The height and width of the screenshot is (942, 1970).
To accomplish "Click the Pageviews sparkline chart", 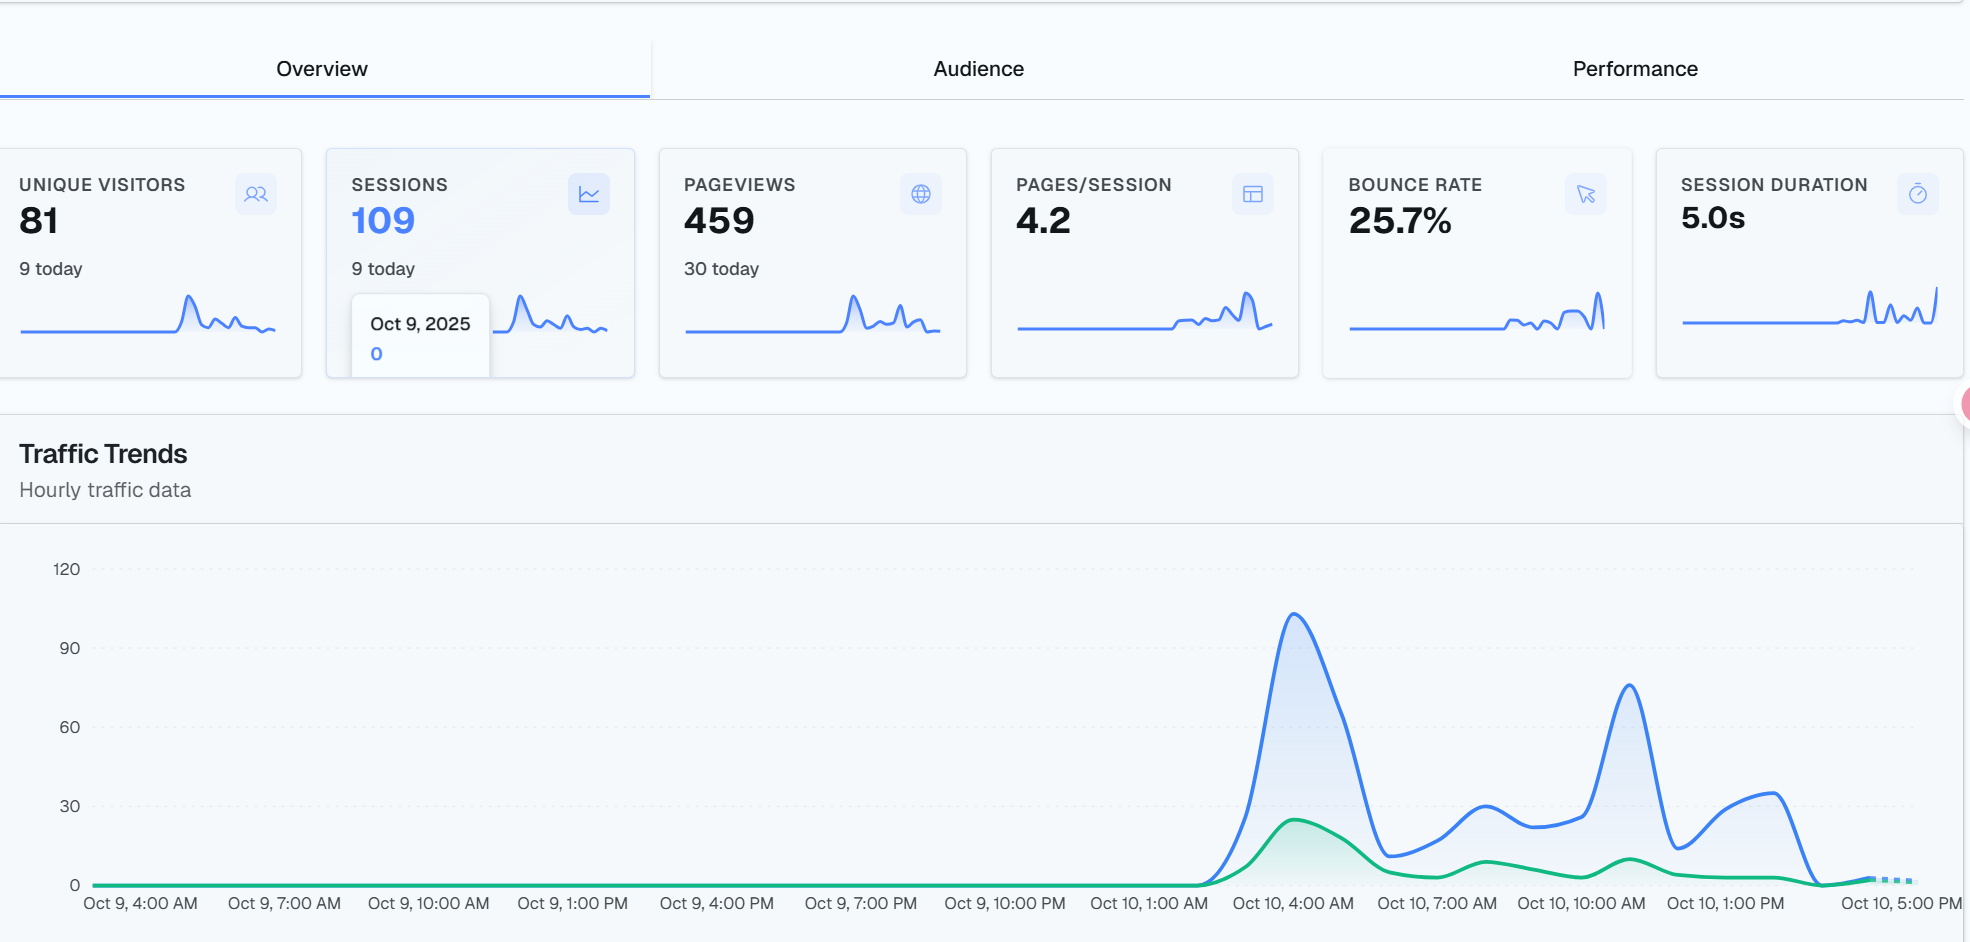I will tap(812, 314).
